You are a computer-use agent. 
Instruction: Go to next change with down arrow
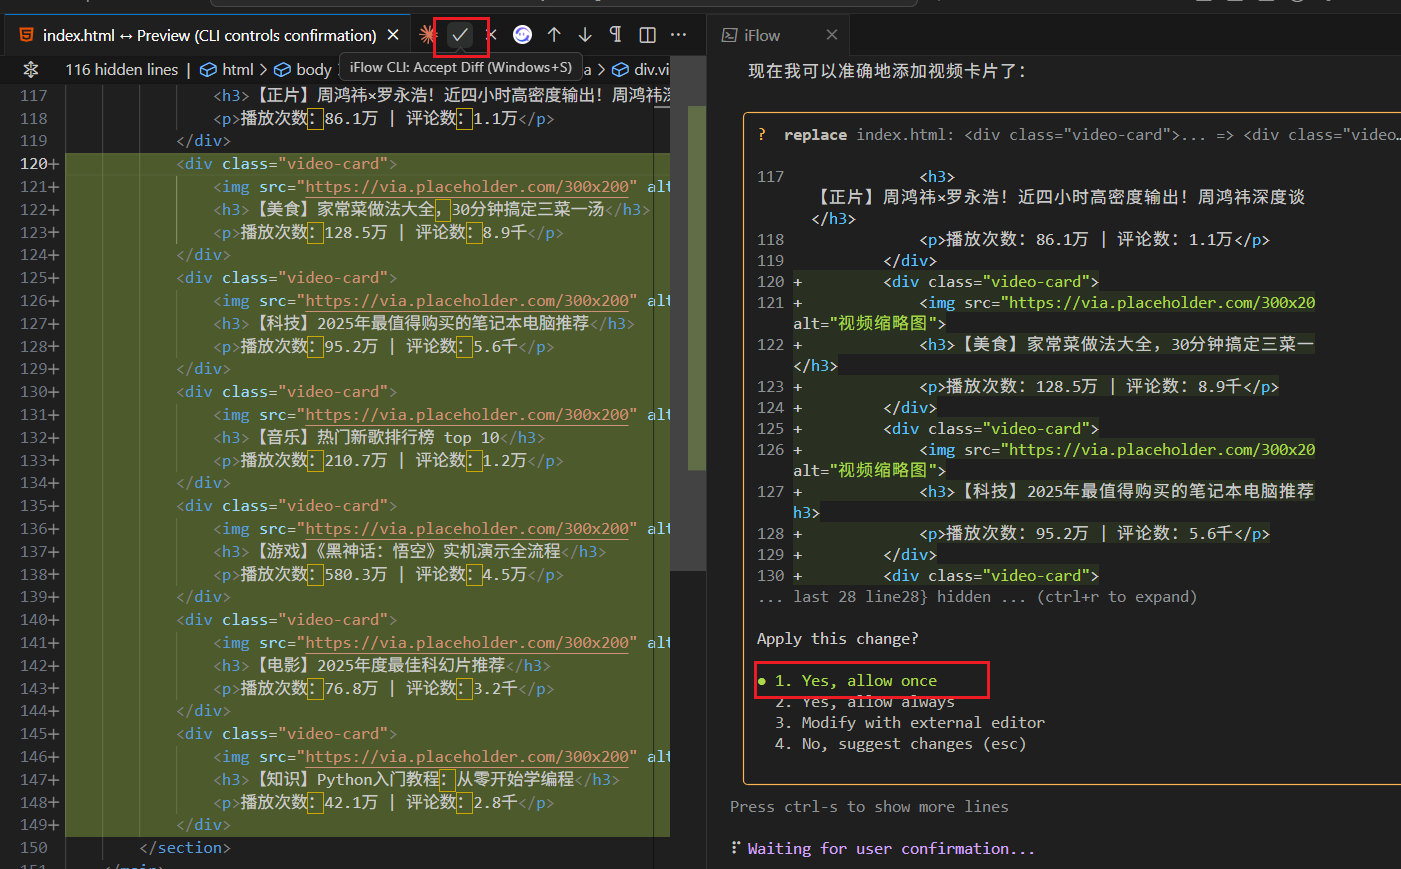coord(585,35)
